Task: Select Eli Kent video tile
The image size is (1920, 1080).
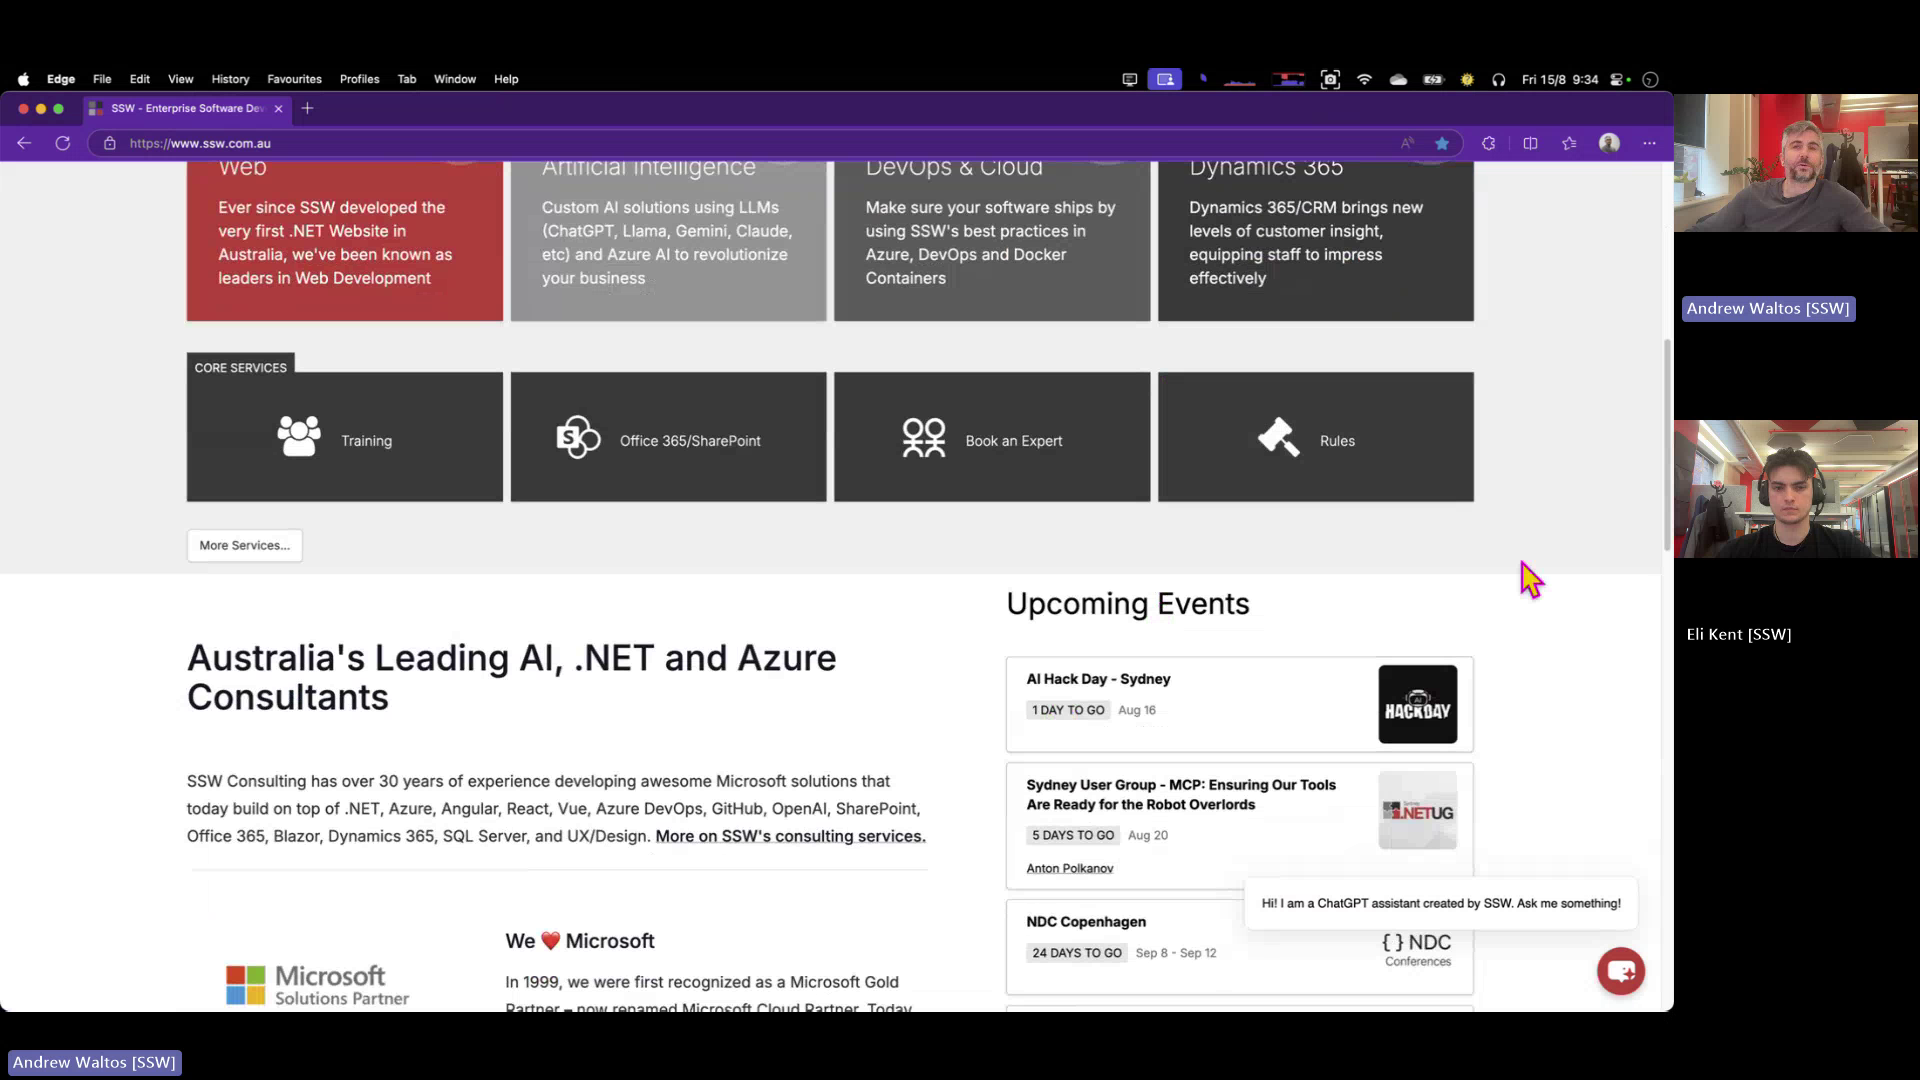Action: pos(1796,489)
